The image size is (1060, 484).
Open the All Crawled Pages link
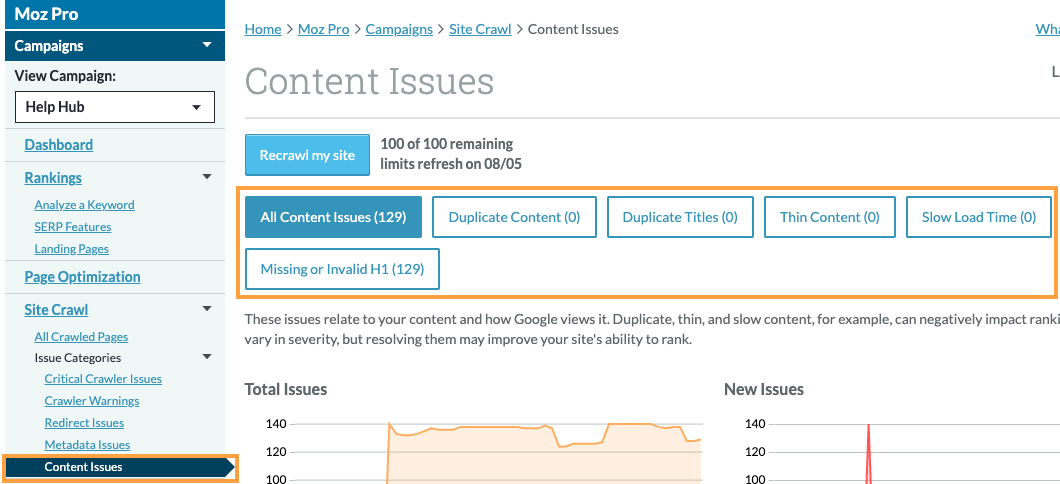click(81, 337)
